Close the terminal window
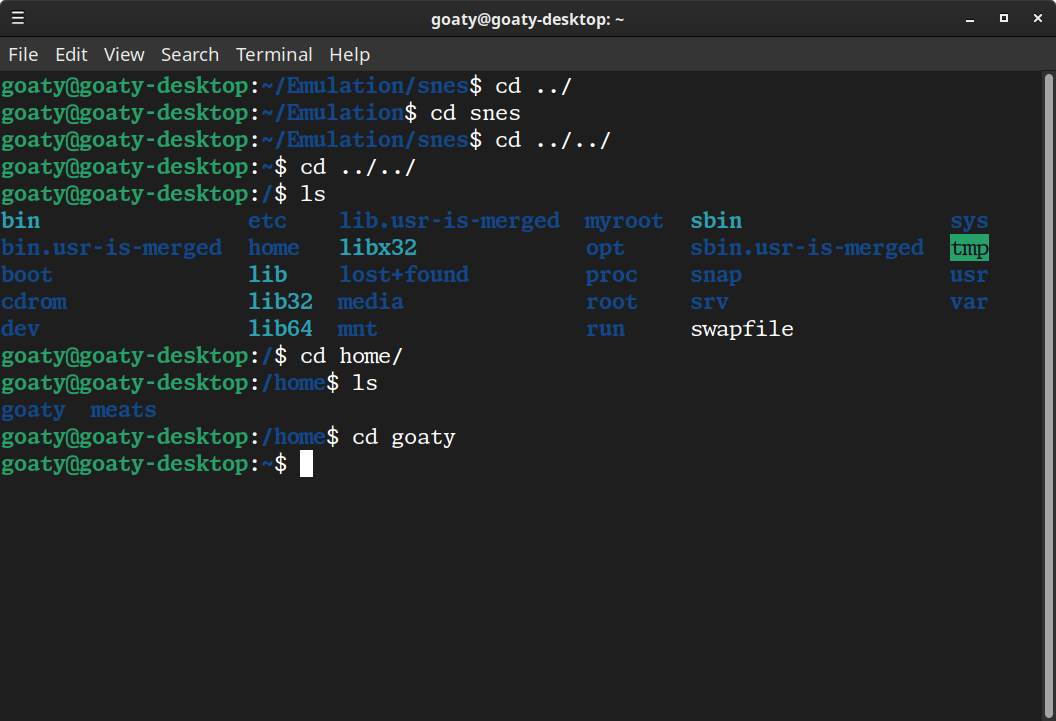This screenshot has height=721, width=1056. tap(1038, 18)
